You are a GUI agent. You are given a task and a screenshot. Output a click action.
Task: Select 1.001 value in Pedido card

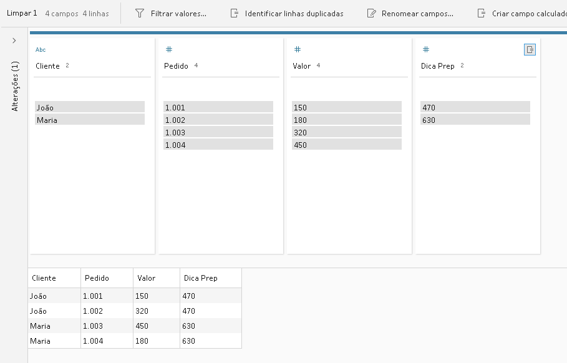(x=218, y=107)
